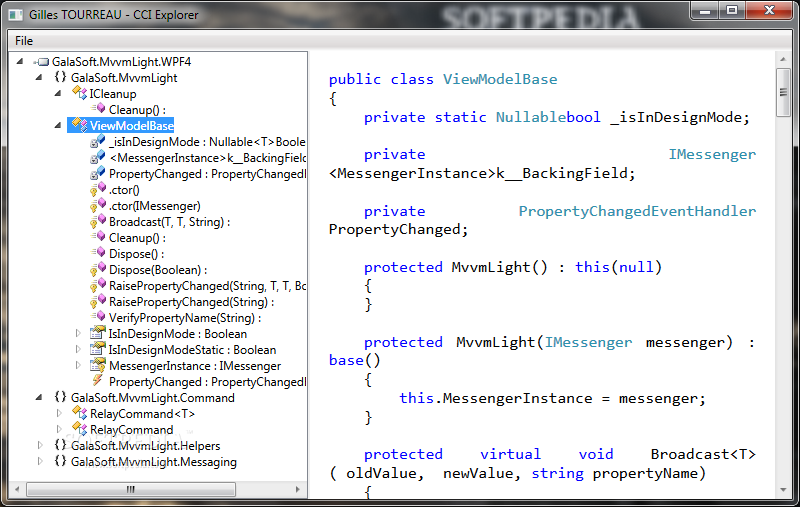The width and height of the screenshot is (800, 507).
Task: Collapse the ViewModelBase class node
Action: (58, 125)
